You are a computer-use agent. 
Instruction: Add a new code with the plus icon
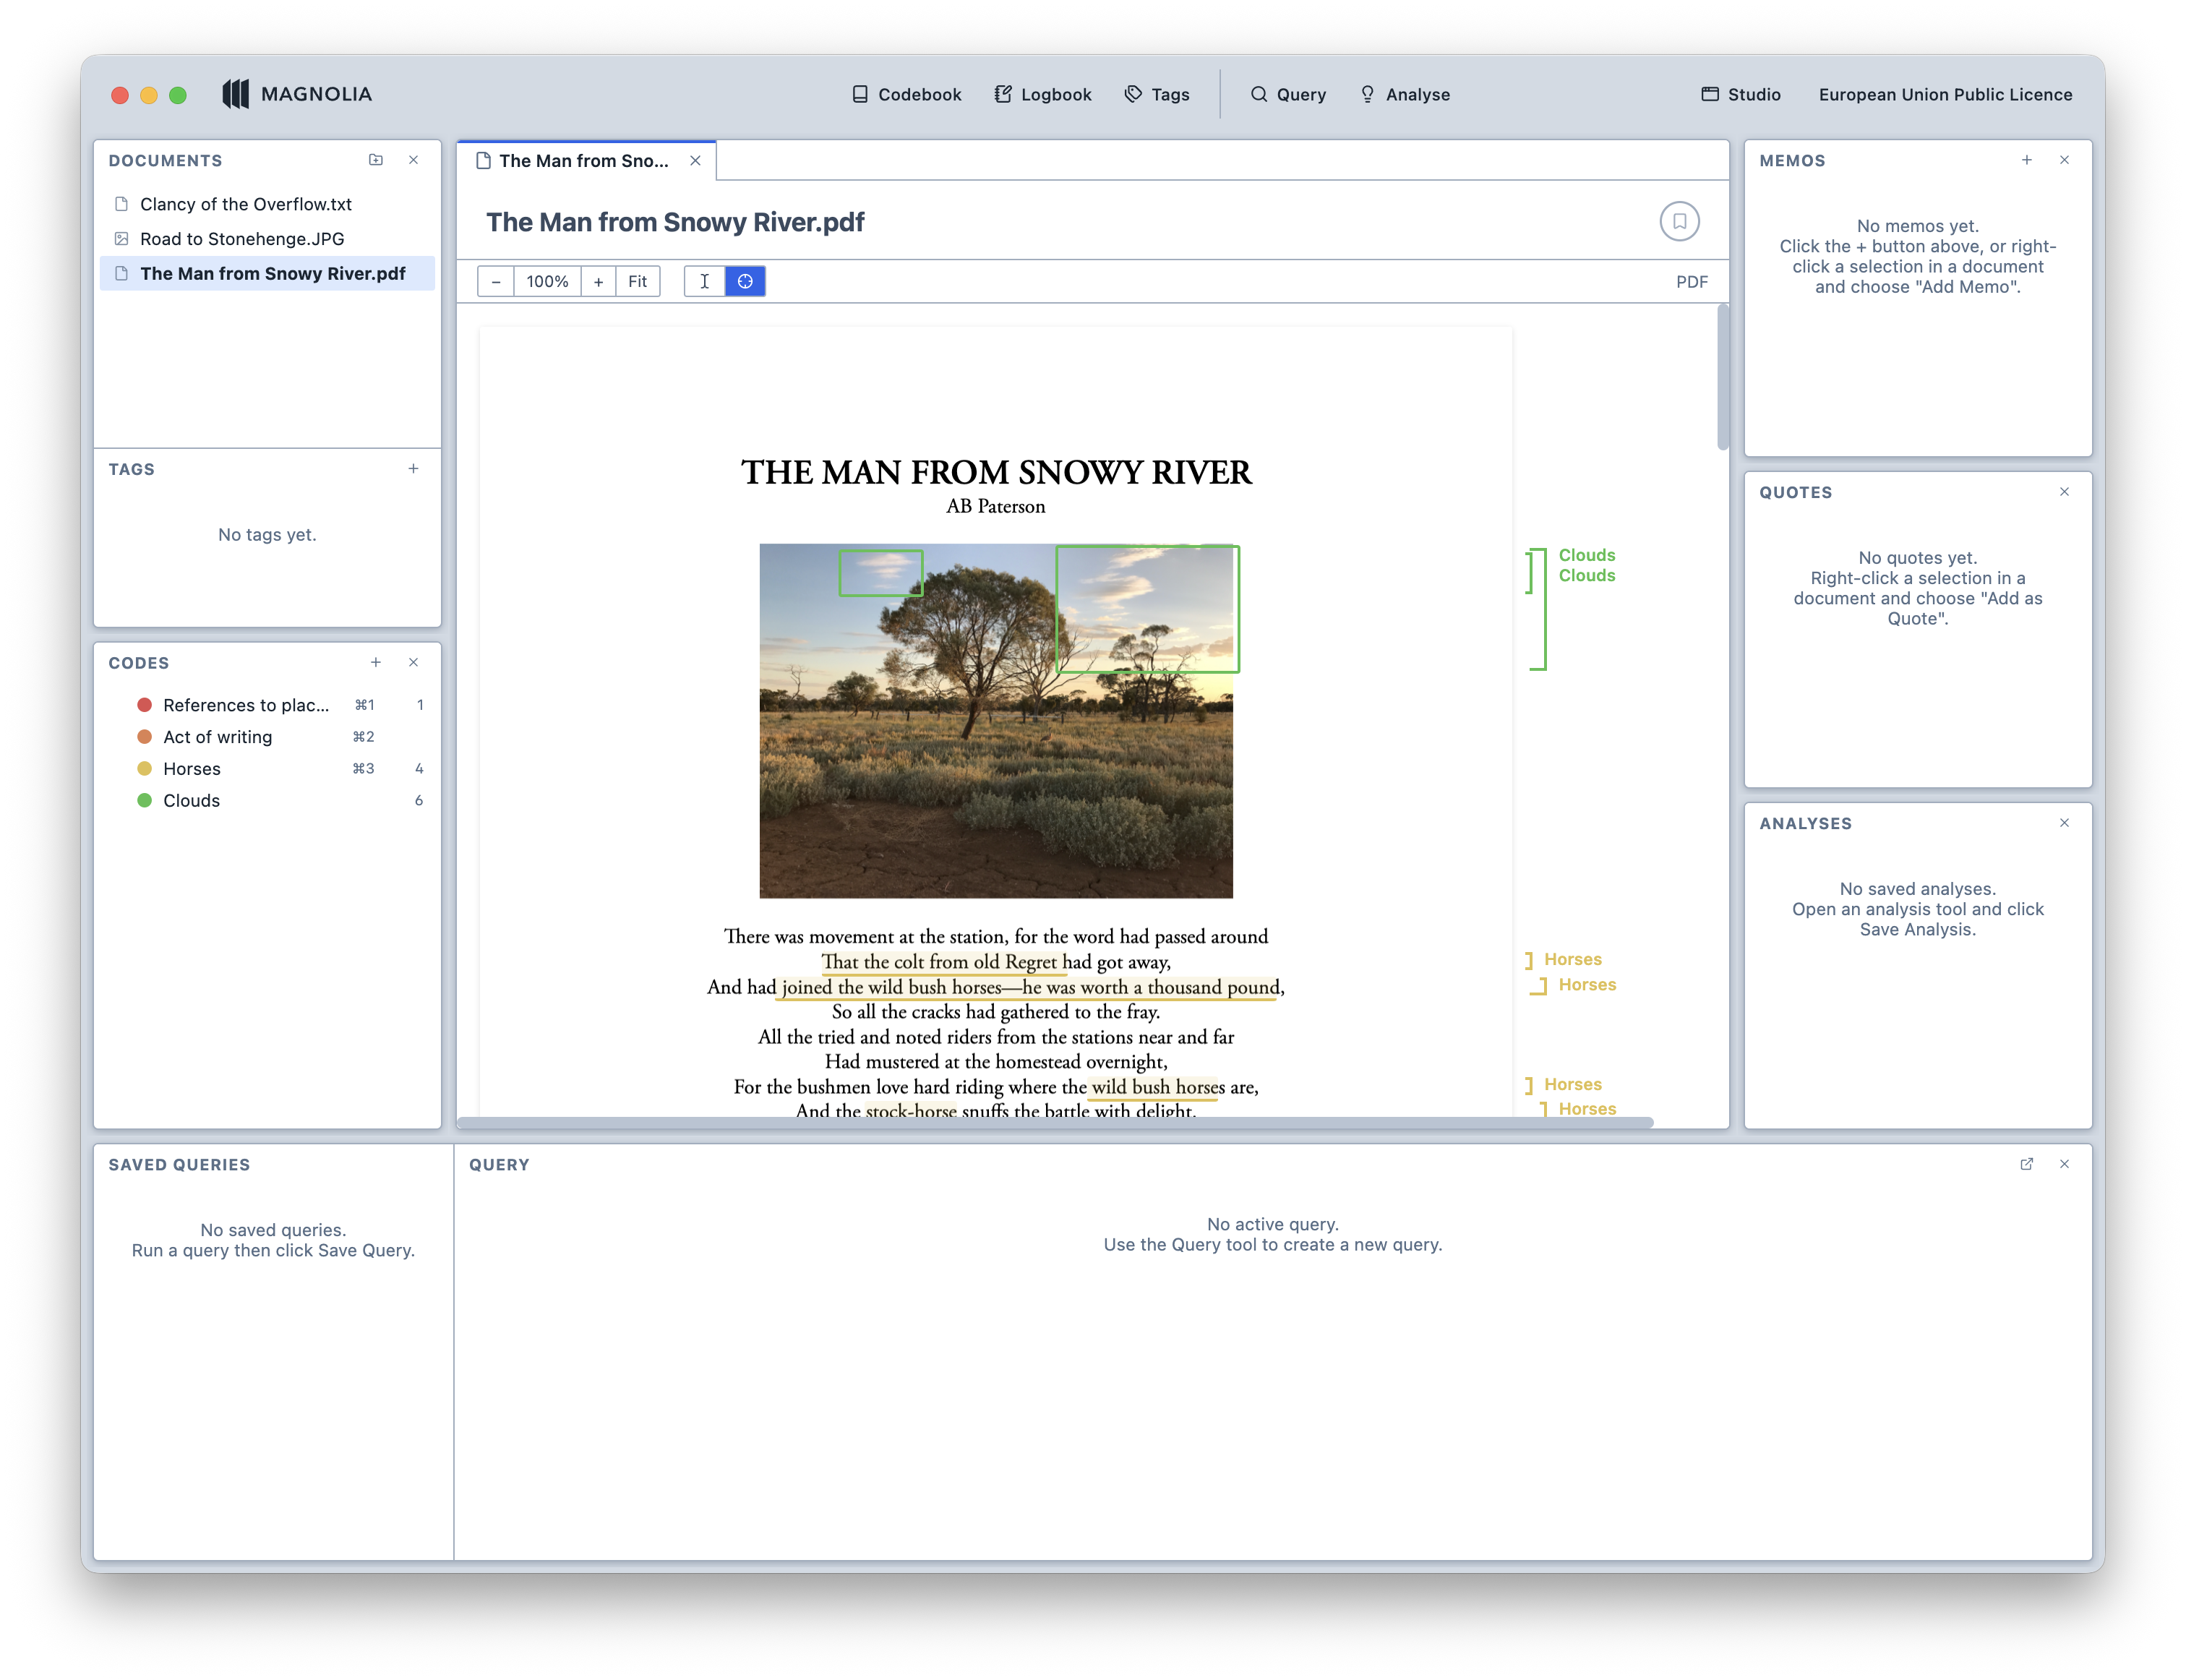376,663
